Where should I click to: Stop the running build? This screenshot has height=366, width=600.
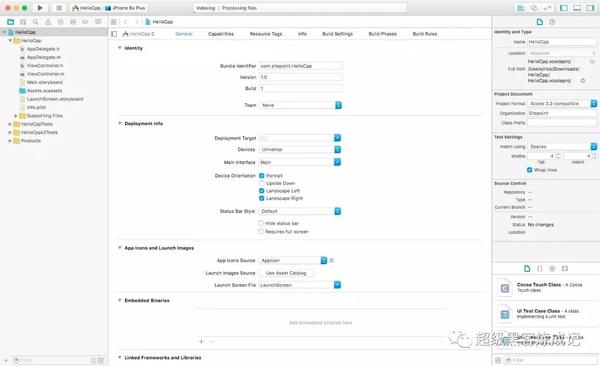click(x=59, y=8)
